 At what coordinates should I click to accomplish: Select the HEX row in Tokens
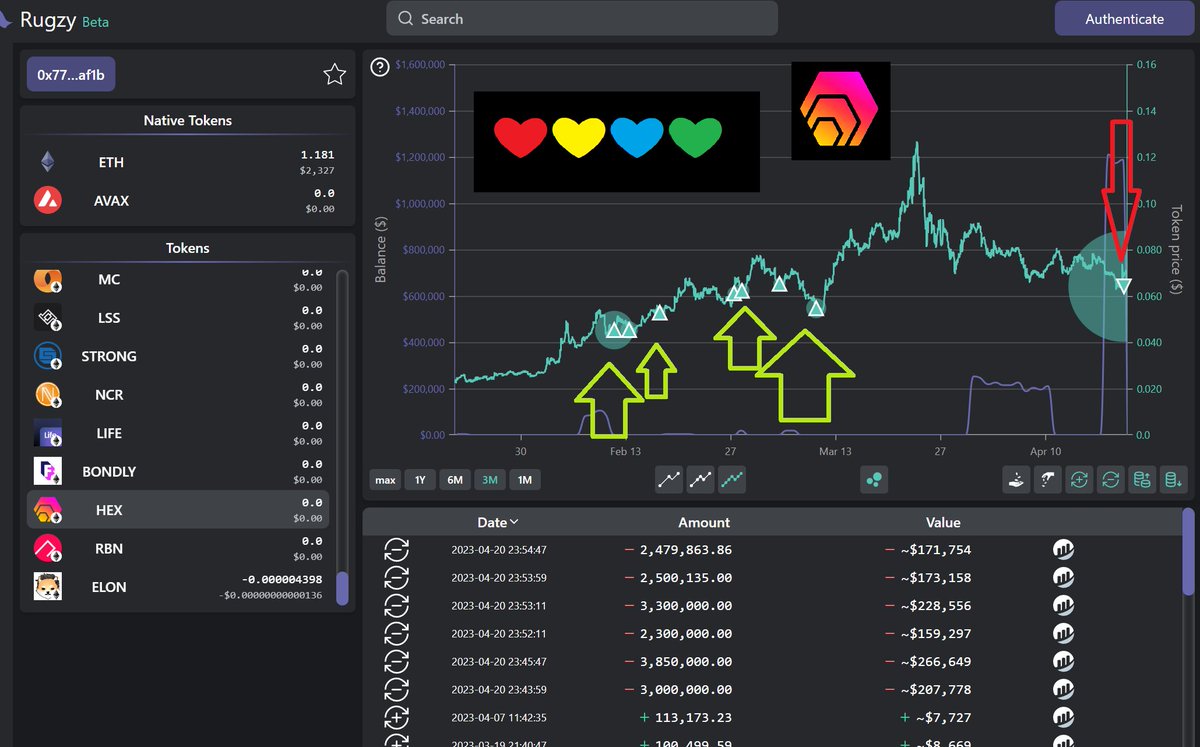(x=178, y=510)
